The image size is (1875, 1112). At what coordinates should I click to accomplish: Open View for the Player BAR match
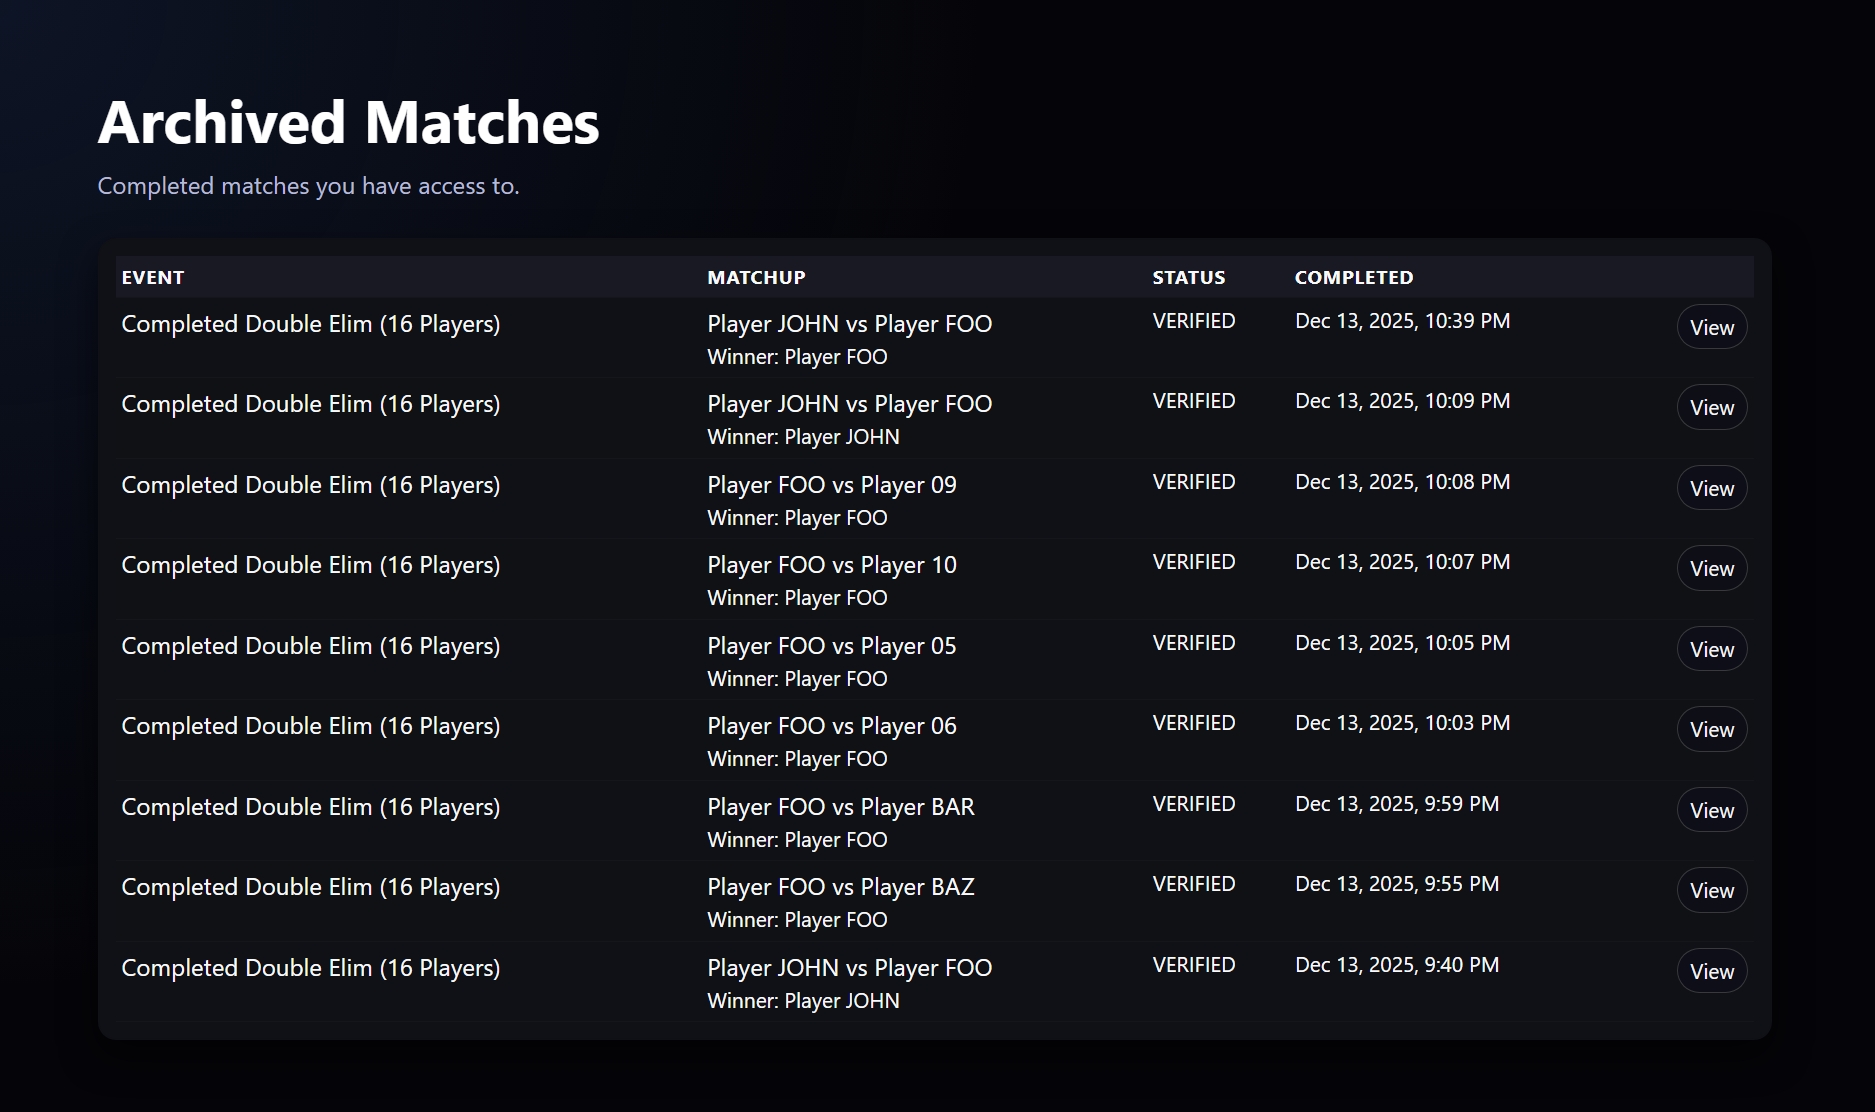(x=1711, y=810)
